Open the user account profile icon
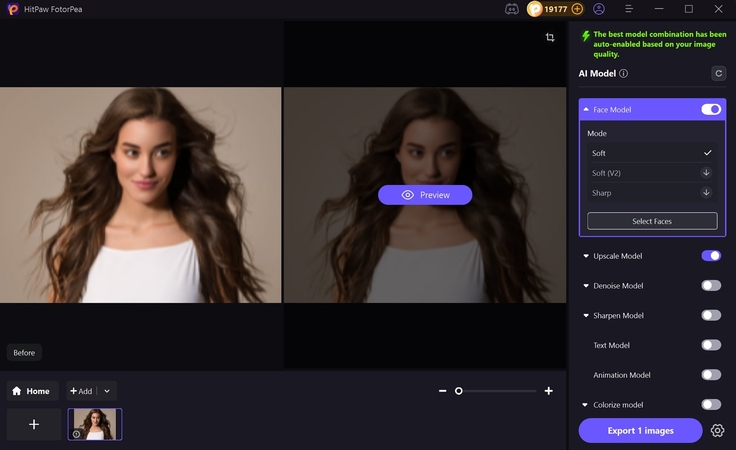Viewport: 736px width, 450px height. (599, 9)
